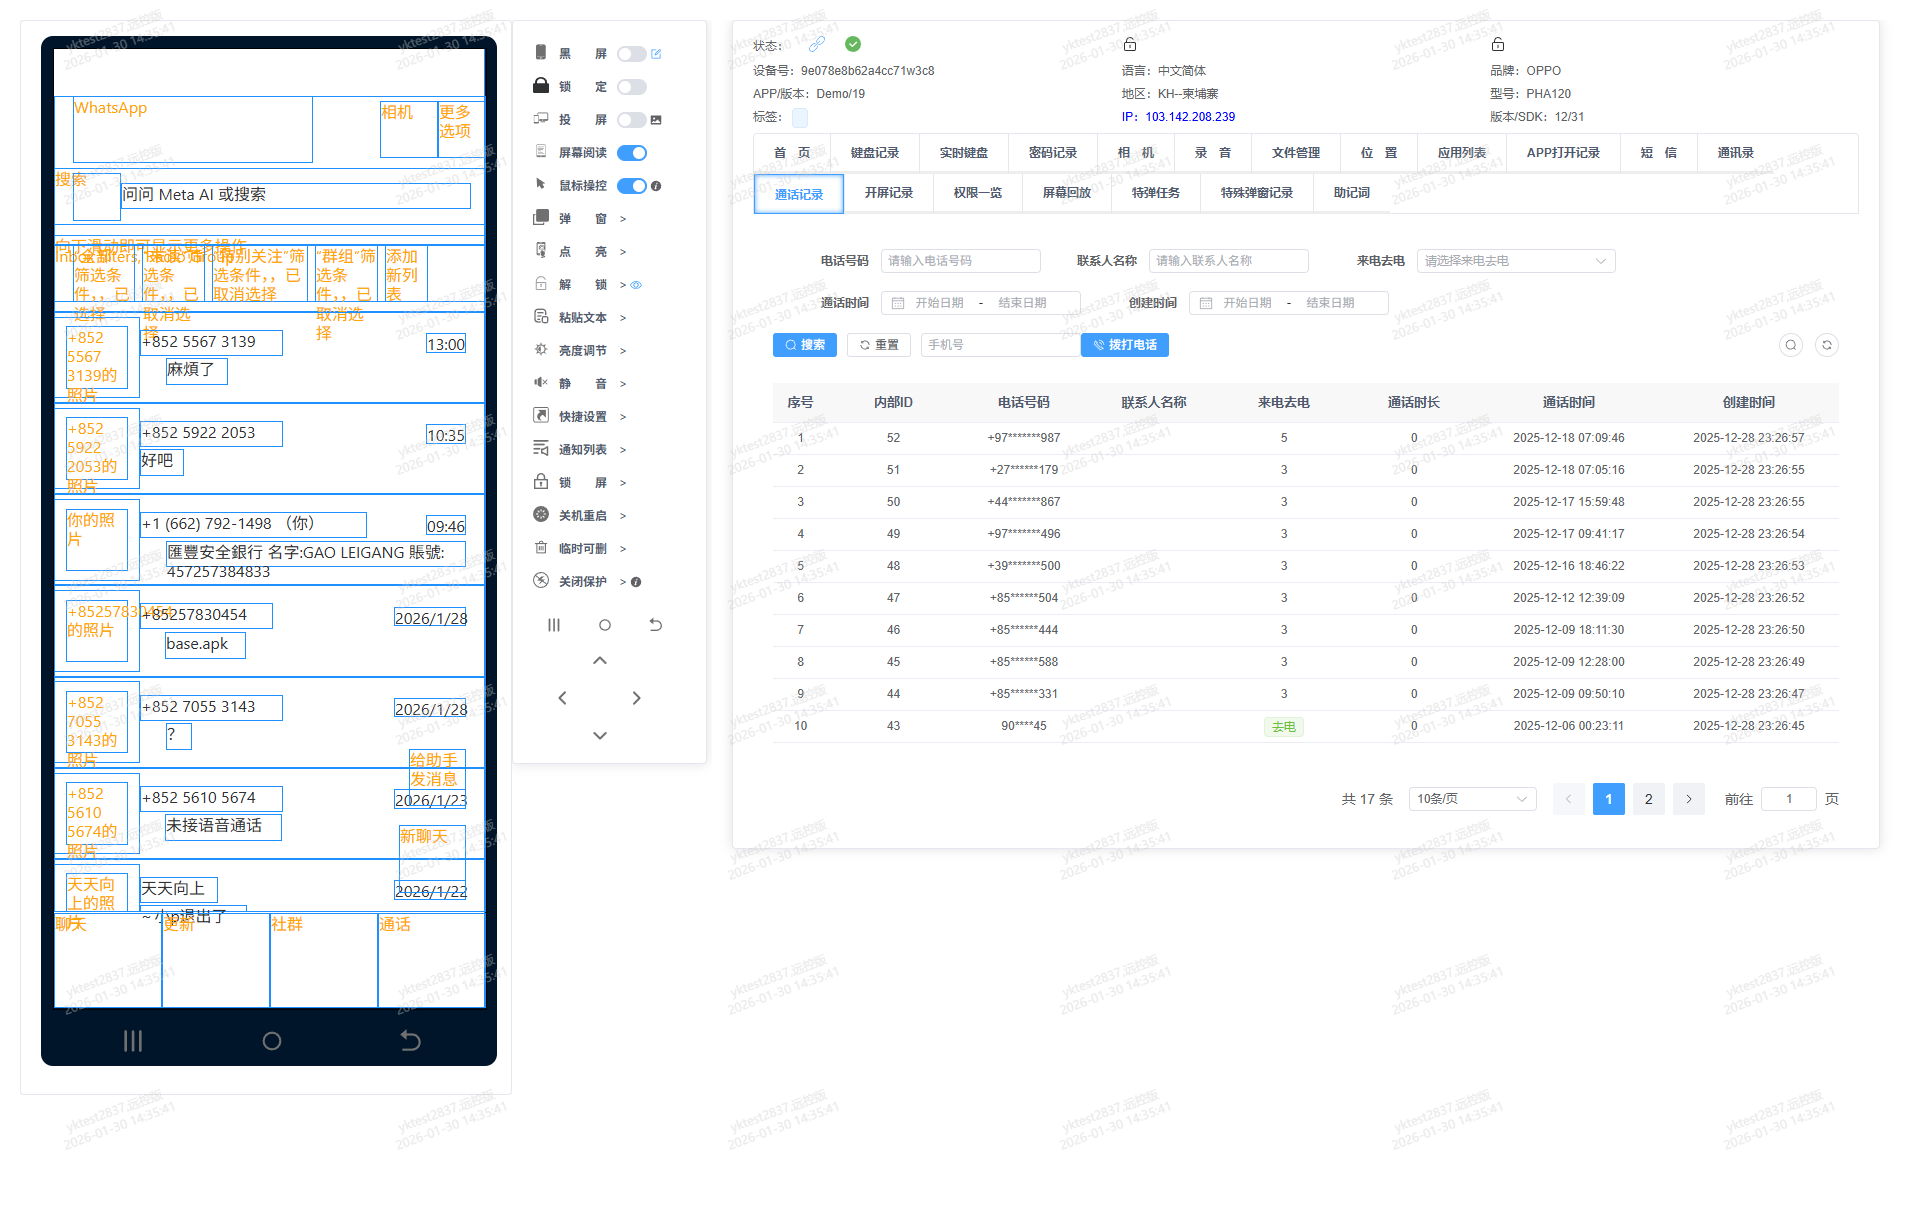1920x1214 pixels.
Task: Click the 电话号码 input field
Action: pyautogui.click(x=961, y=261)
